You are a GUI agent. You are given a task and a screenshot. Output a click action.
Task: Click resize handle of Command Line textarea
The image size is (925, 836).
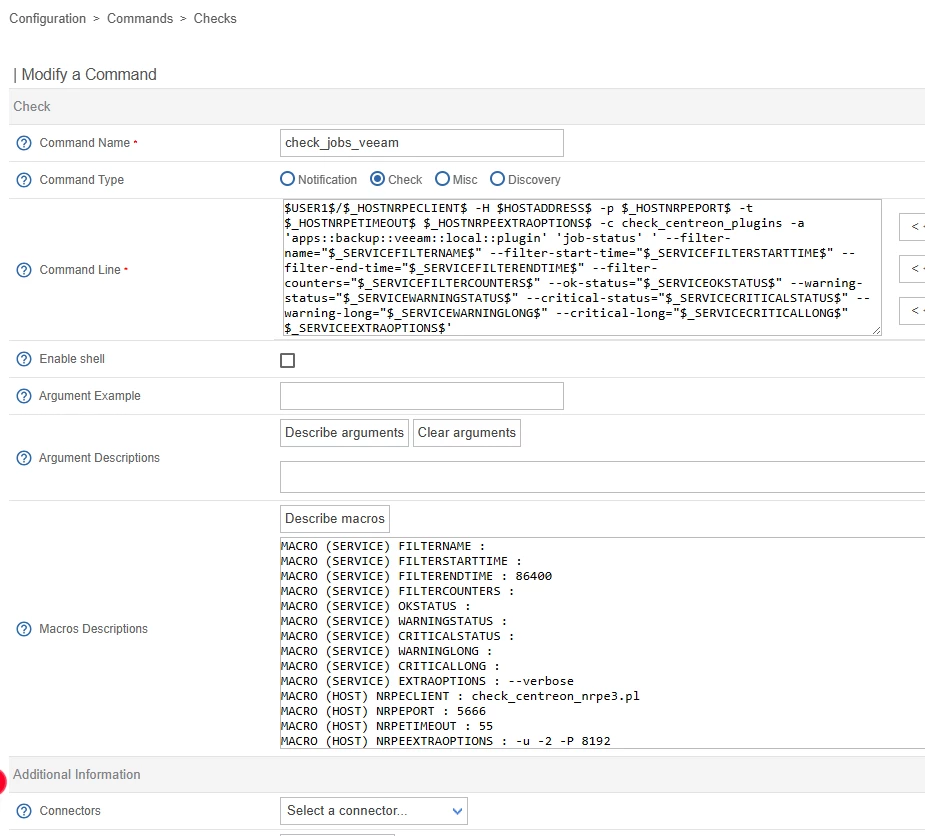877,332
